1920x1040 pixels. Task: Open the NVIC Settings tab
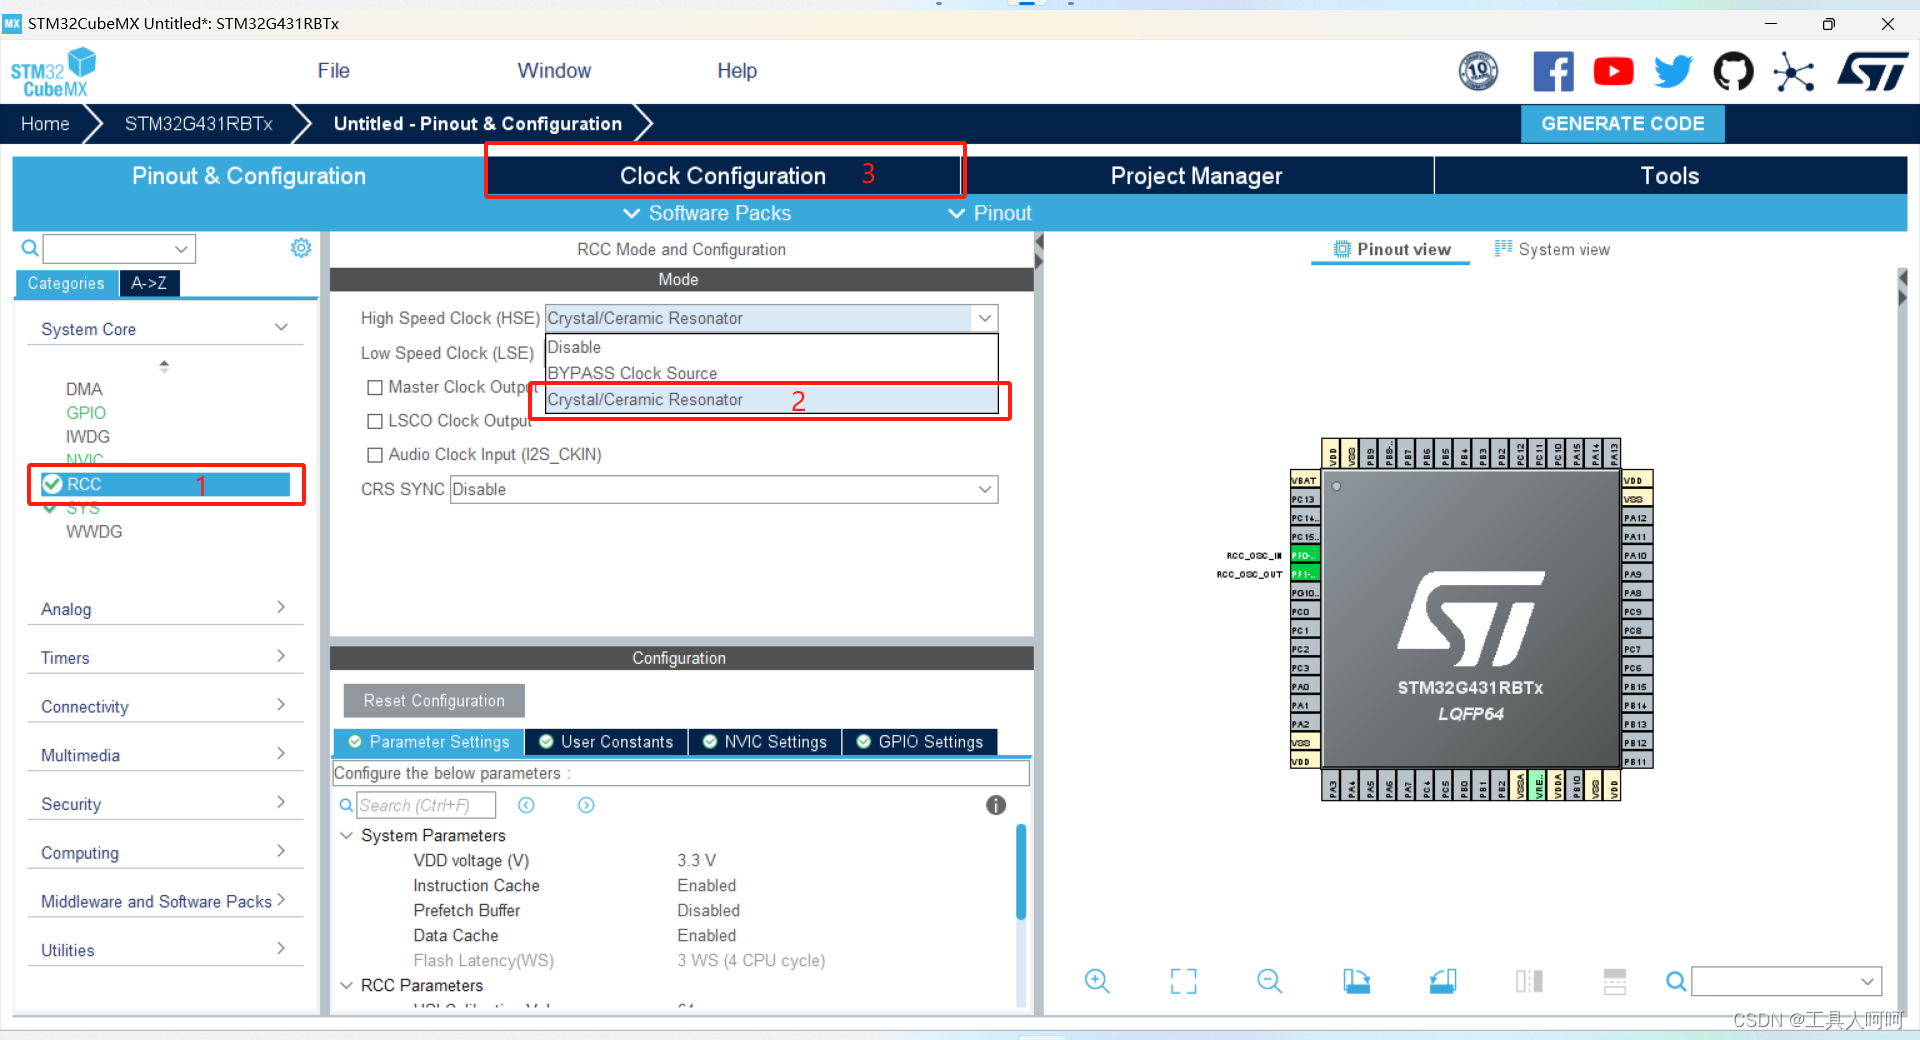[765, 742]
